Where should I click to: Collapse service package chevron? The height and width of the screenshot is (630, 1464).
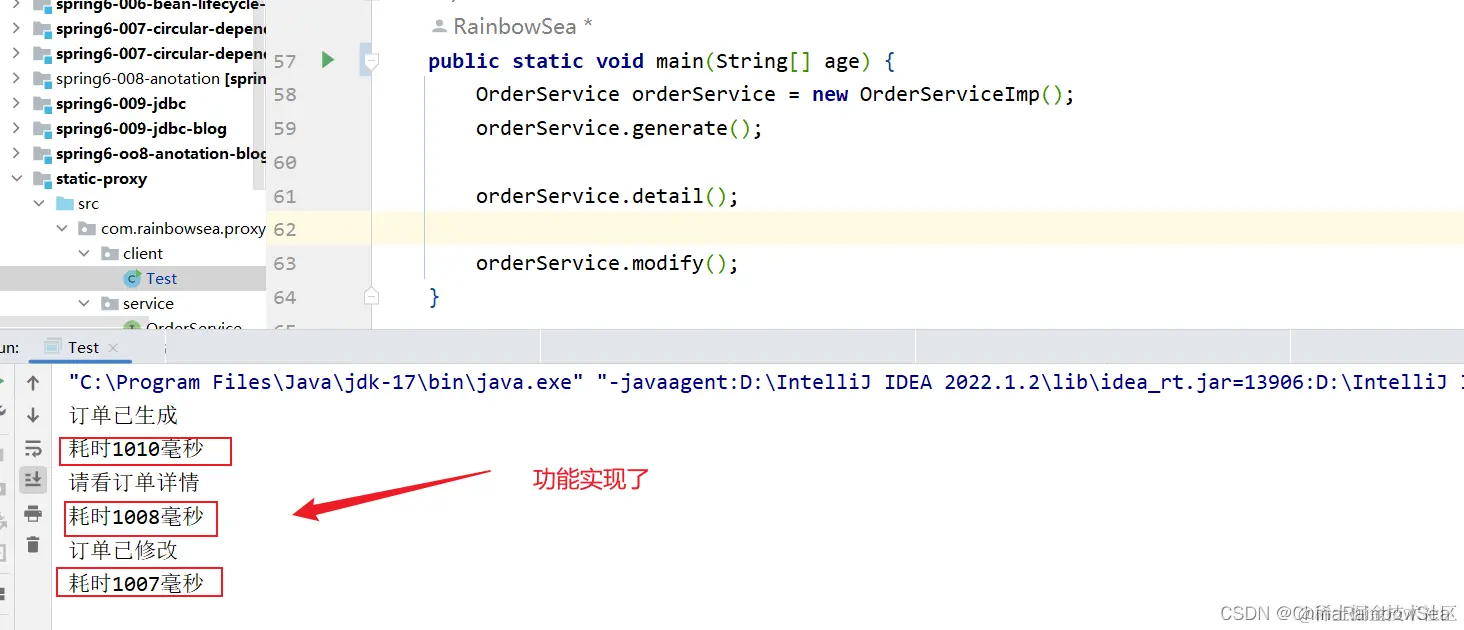(85, 304)
